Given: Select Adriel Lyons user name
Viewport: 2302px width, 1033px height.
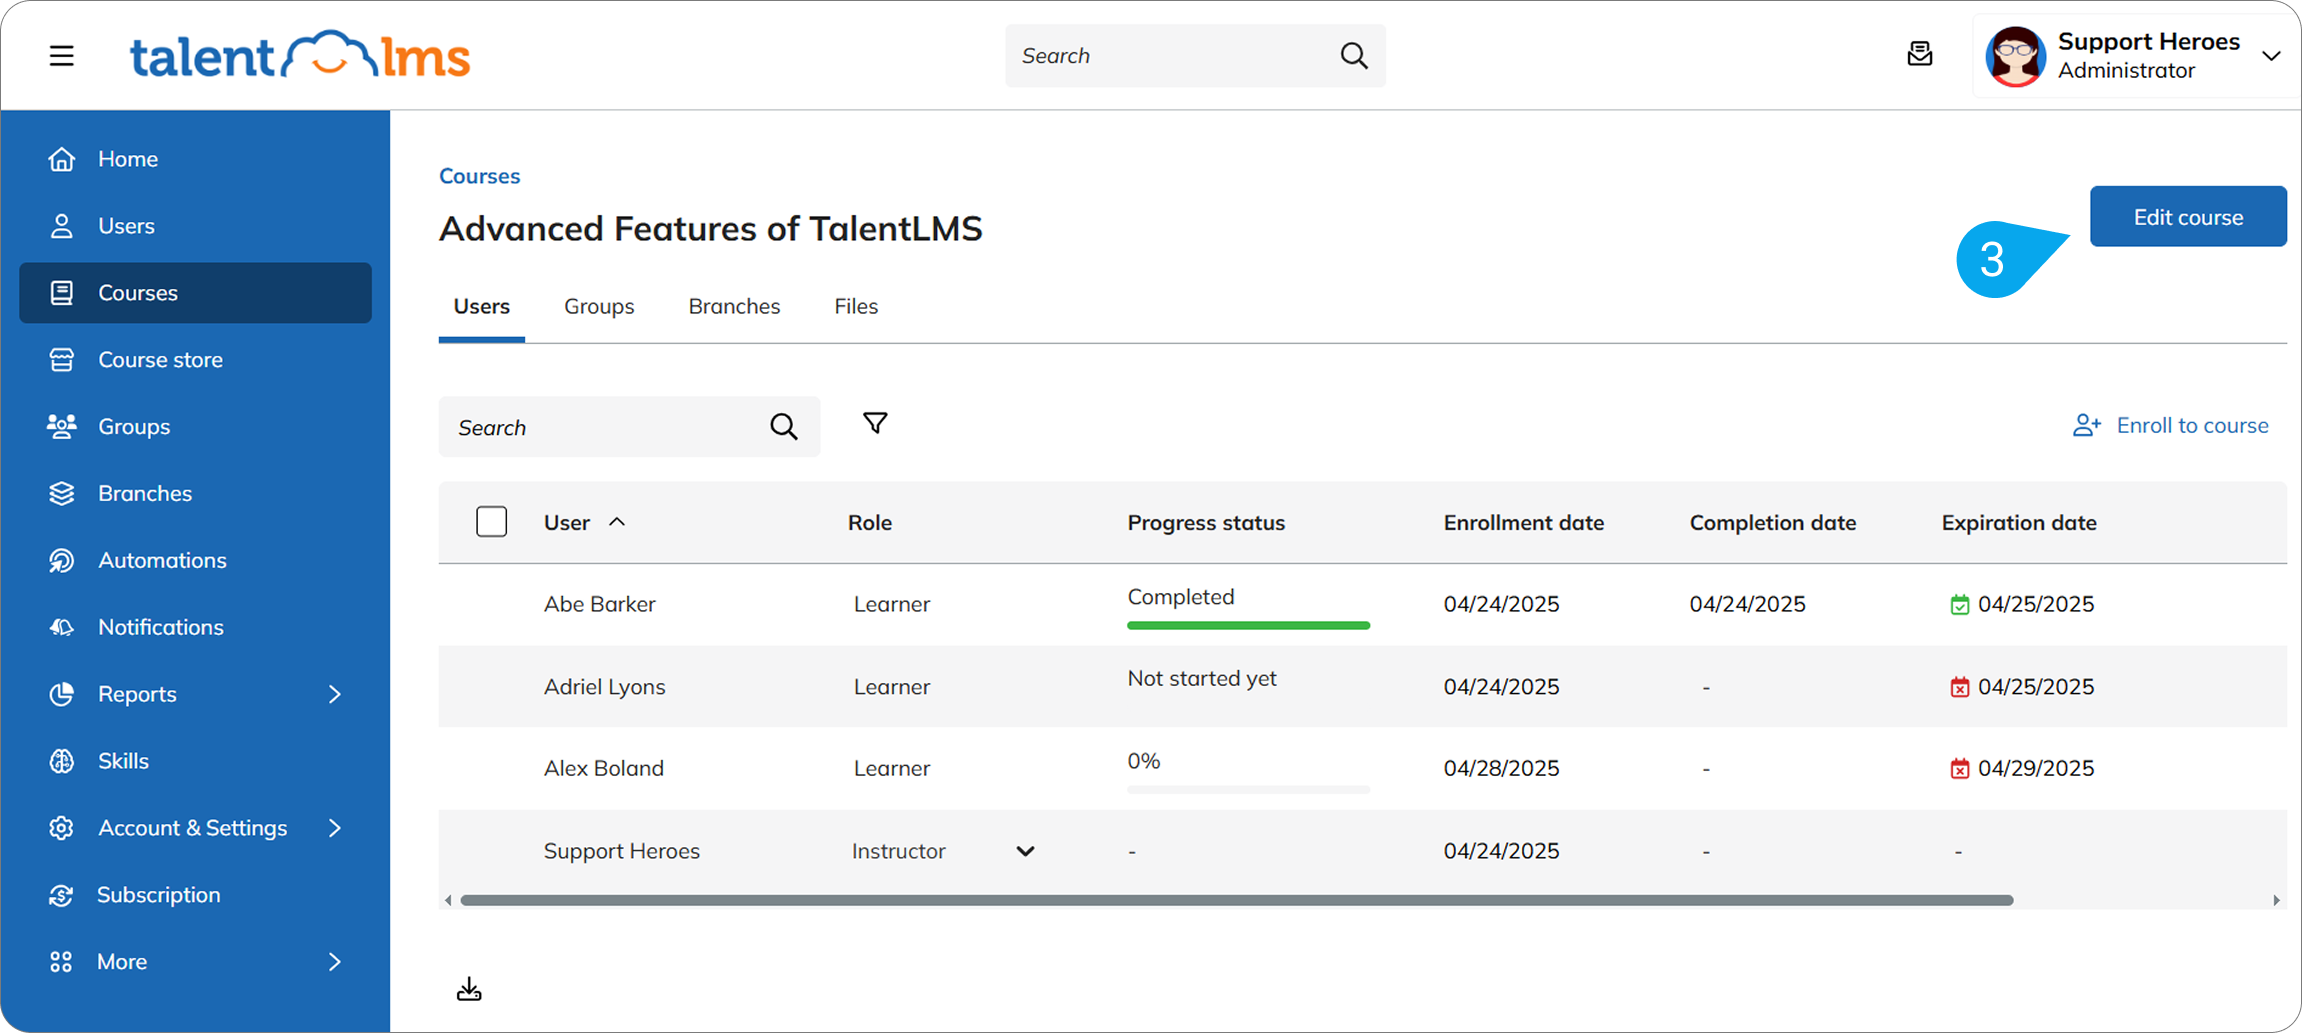Looking at the screenshot, I should [x=604, y=687].
